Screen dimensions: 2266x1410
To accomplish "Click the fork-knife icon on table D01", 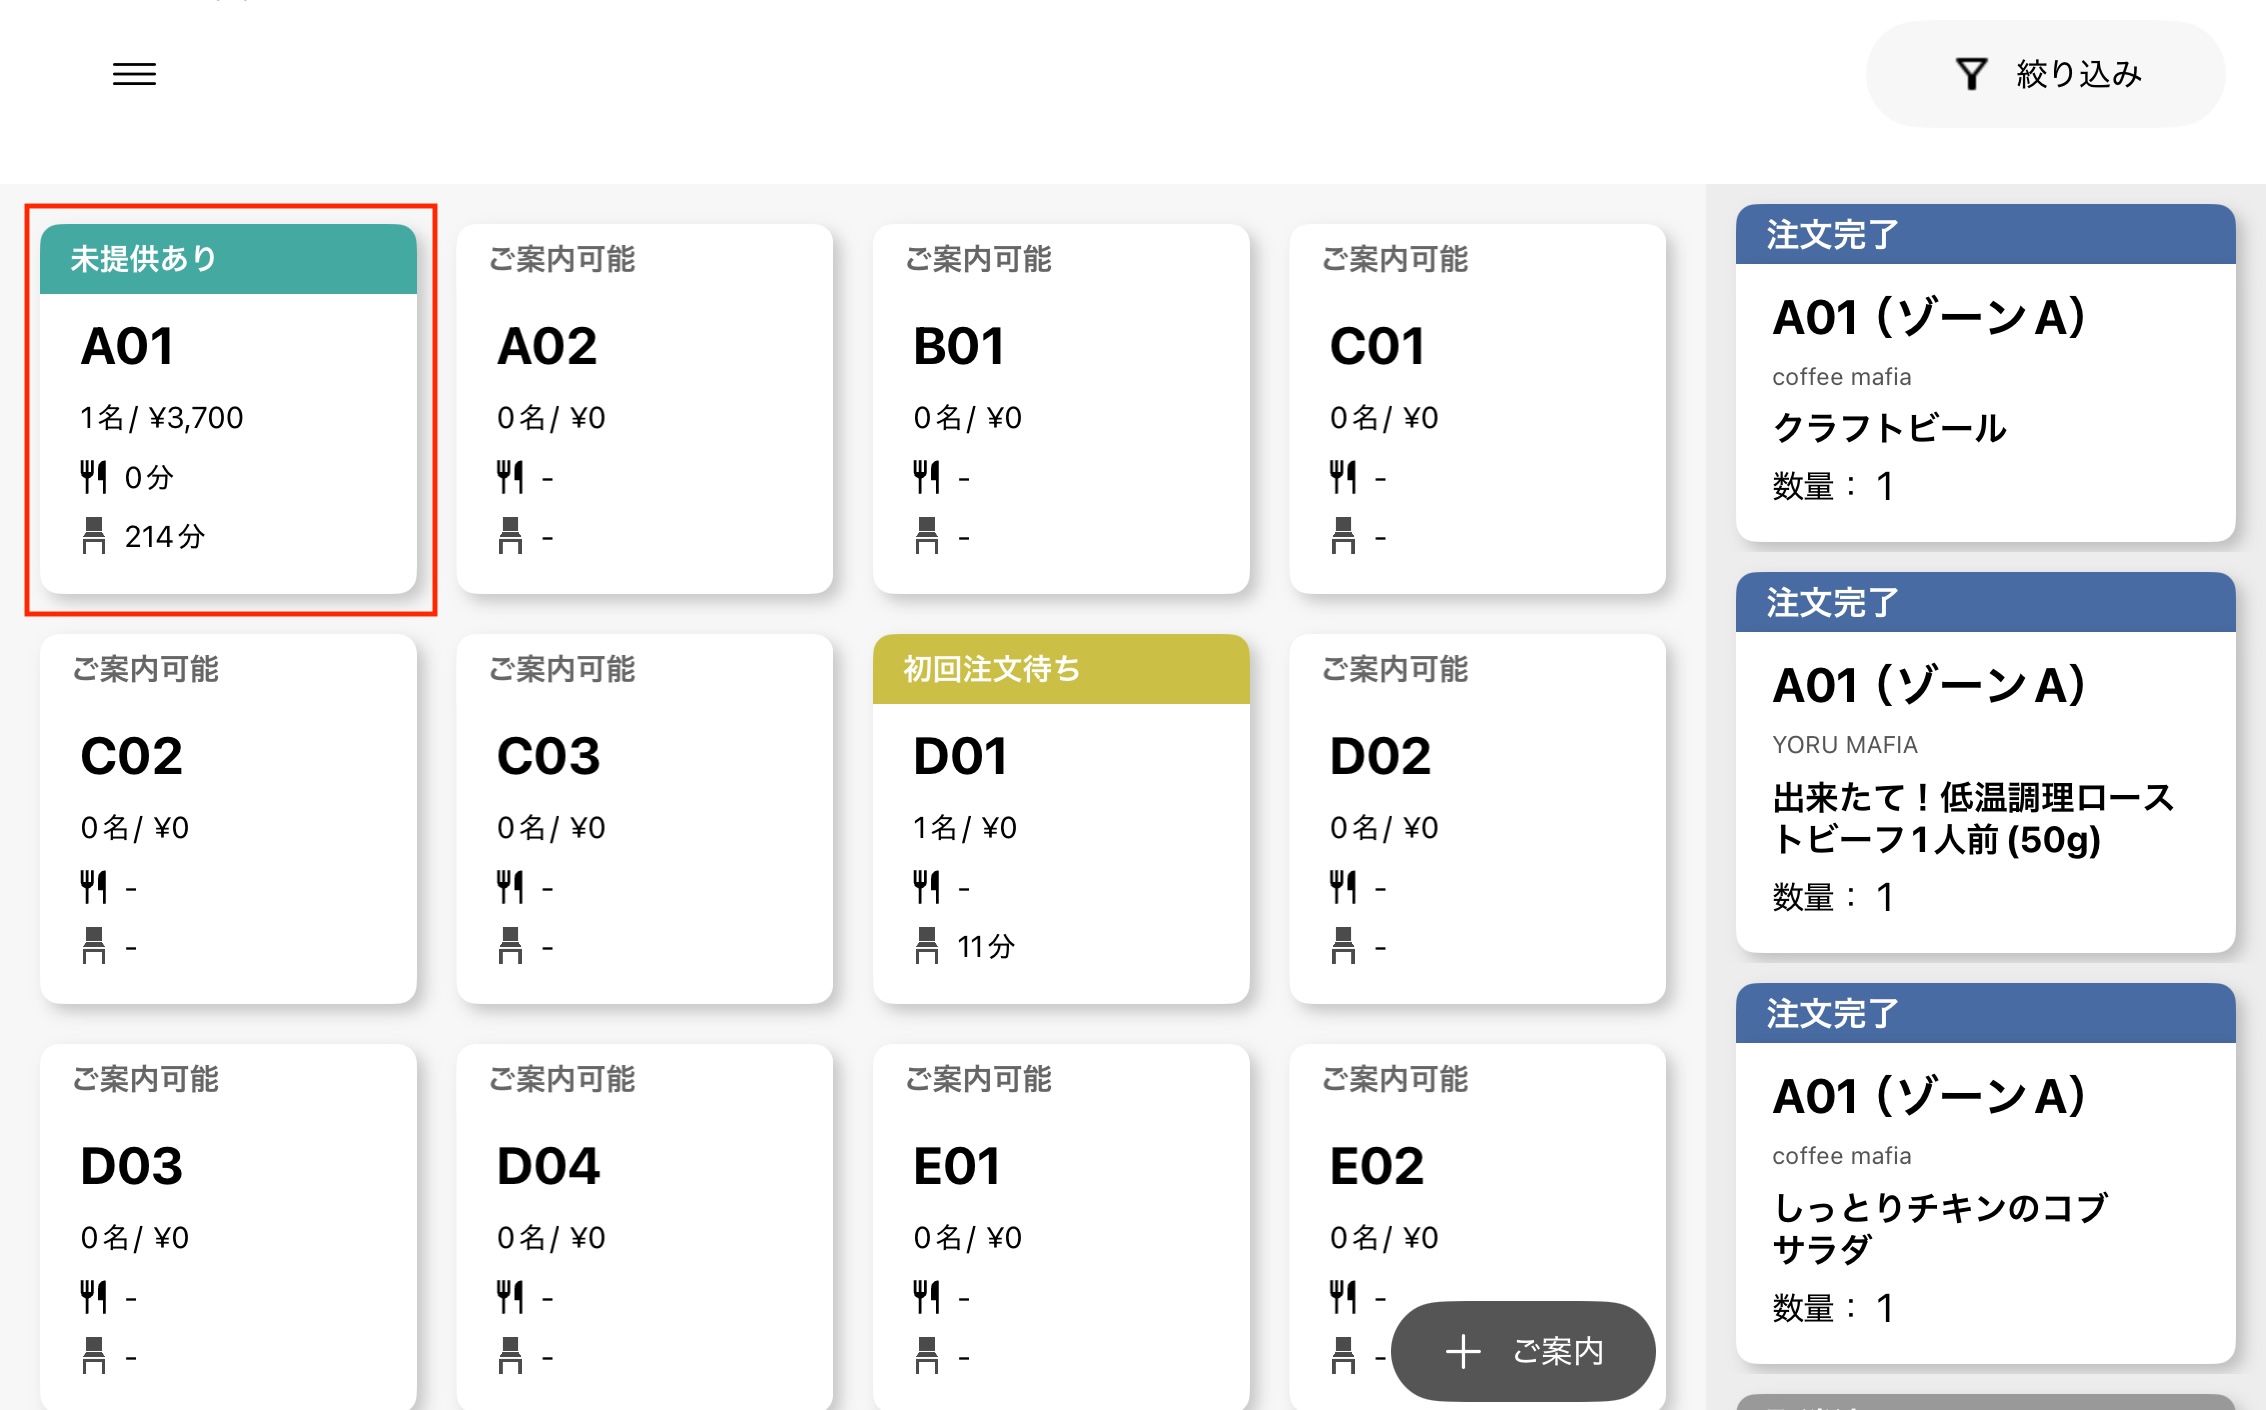I will [927, 886].
